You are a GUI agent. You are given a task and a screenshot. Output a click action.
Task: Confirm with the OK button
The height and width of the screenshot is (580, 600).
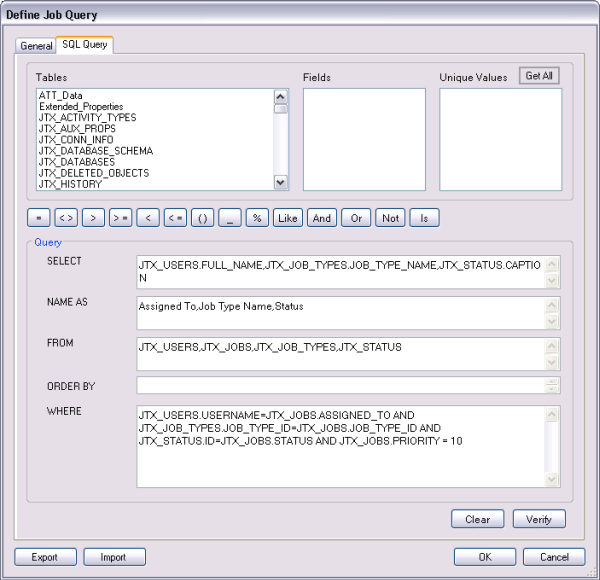tap(485, 557)
